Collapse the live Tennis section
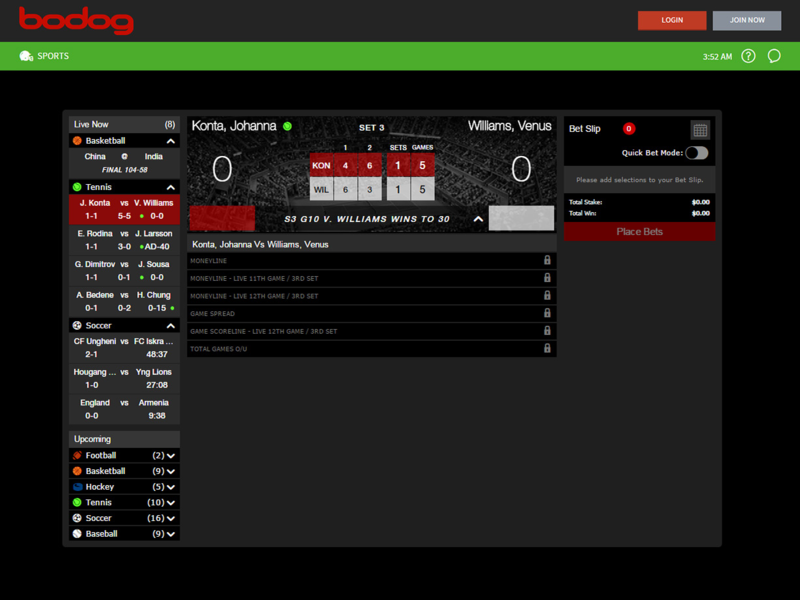This screenshot has height=600, width=800. pyautogui.click(x=171, y=187)
